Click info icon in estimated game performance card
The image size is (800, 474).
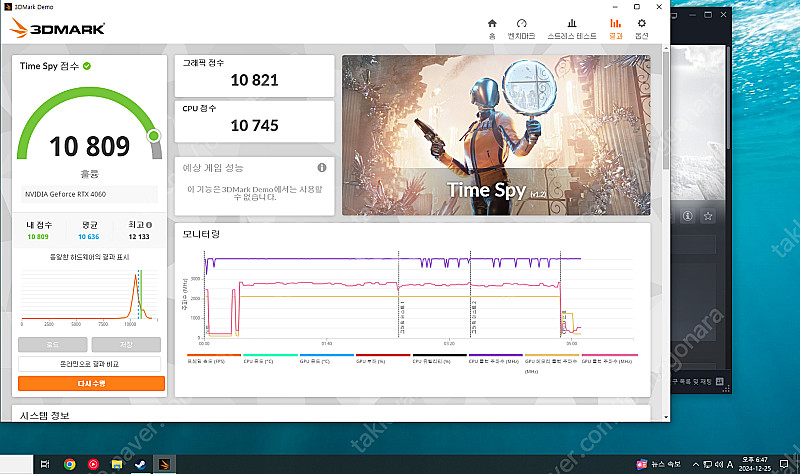point(322,167)
